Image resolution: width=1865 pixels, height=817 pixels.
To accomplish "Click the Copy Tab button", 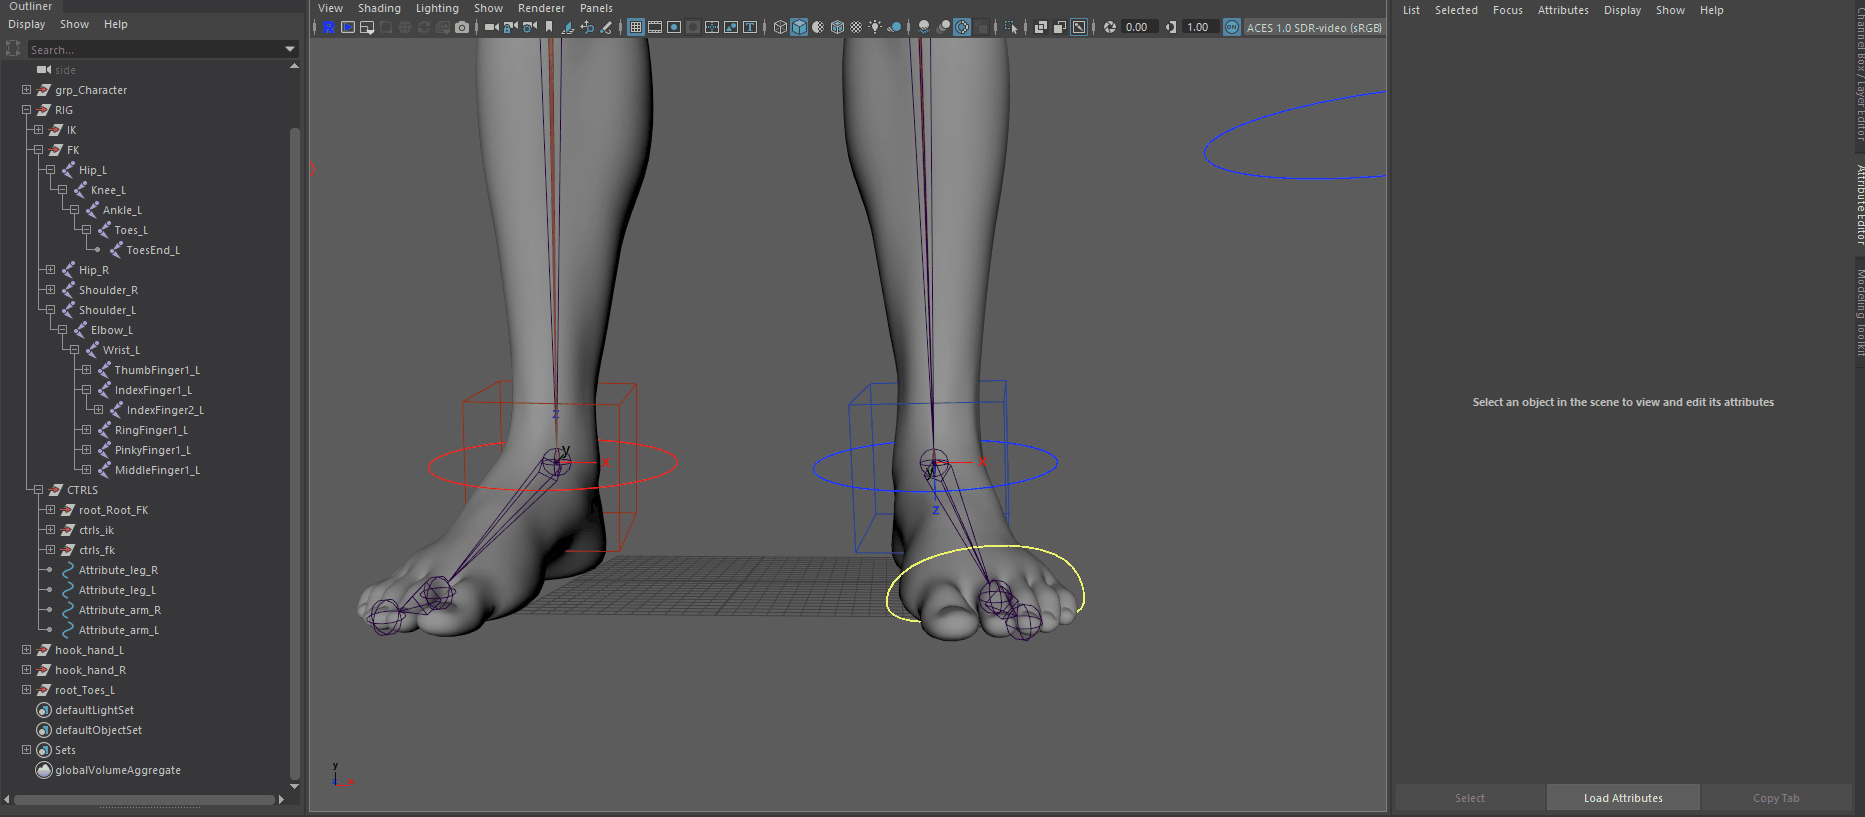I will (1776, 798).
